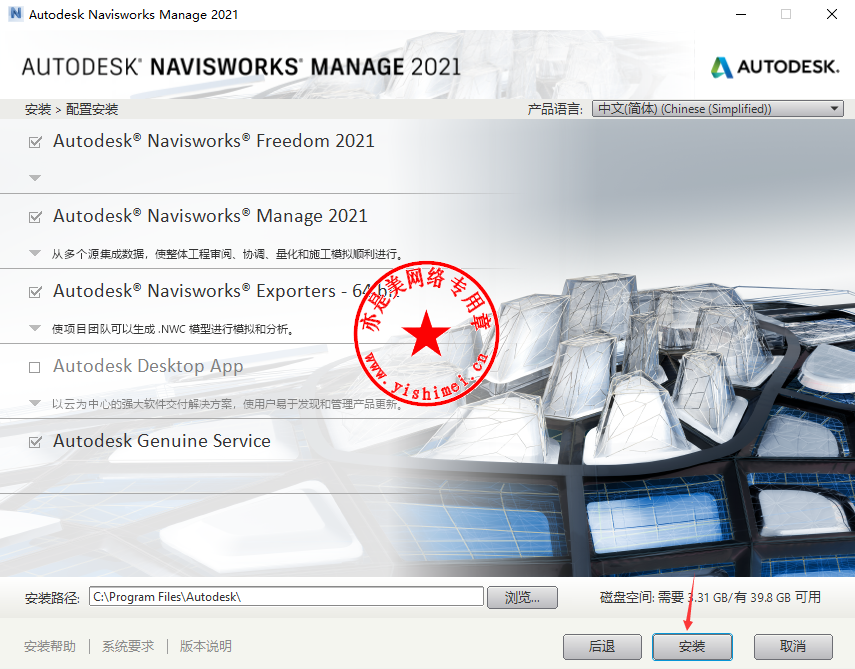Open the 版本说明 release notes link

(206, 647)
